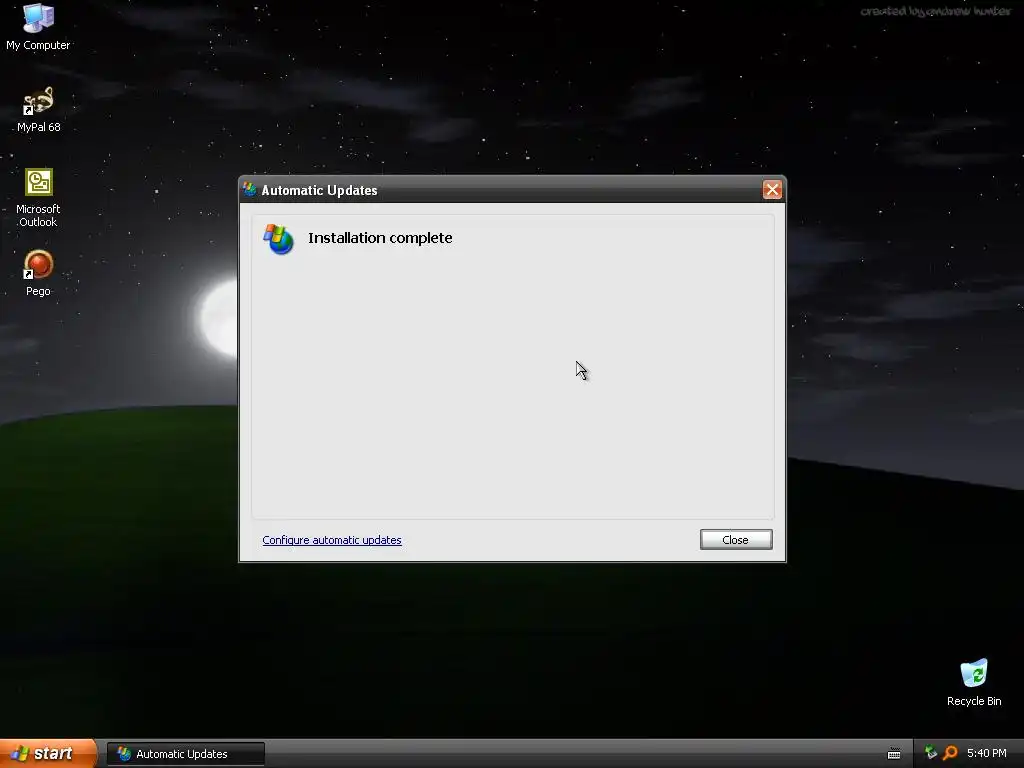Click the Automatic Updates title bar text

pyautogui.click(x=319, y=190)
